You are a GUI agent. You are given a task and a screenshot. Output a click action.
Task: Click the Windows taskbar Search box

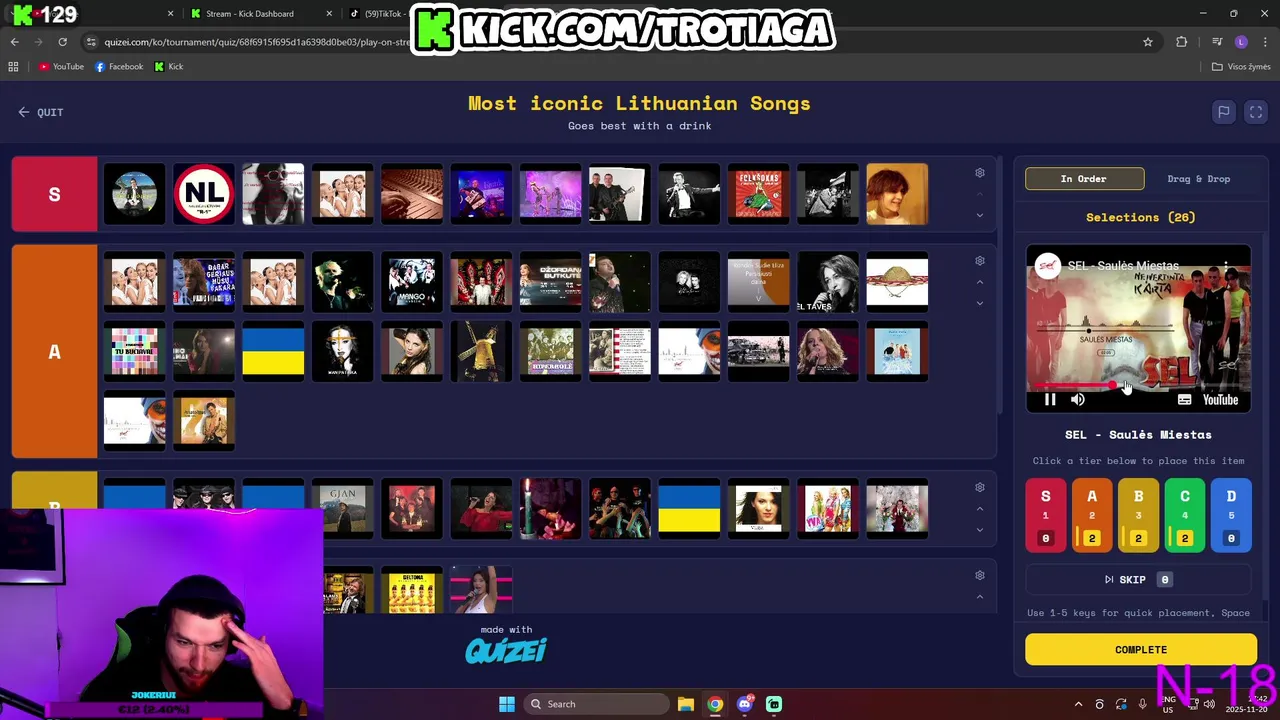tap(596, 704)
